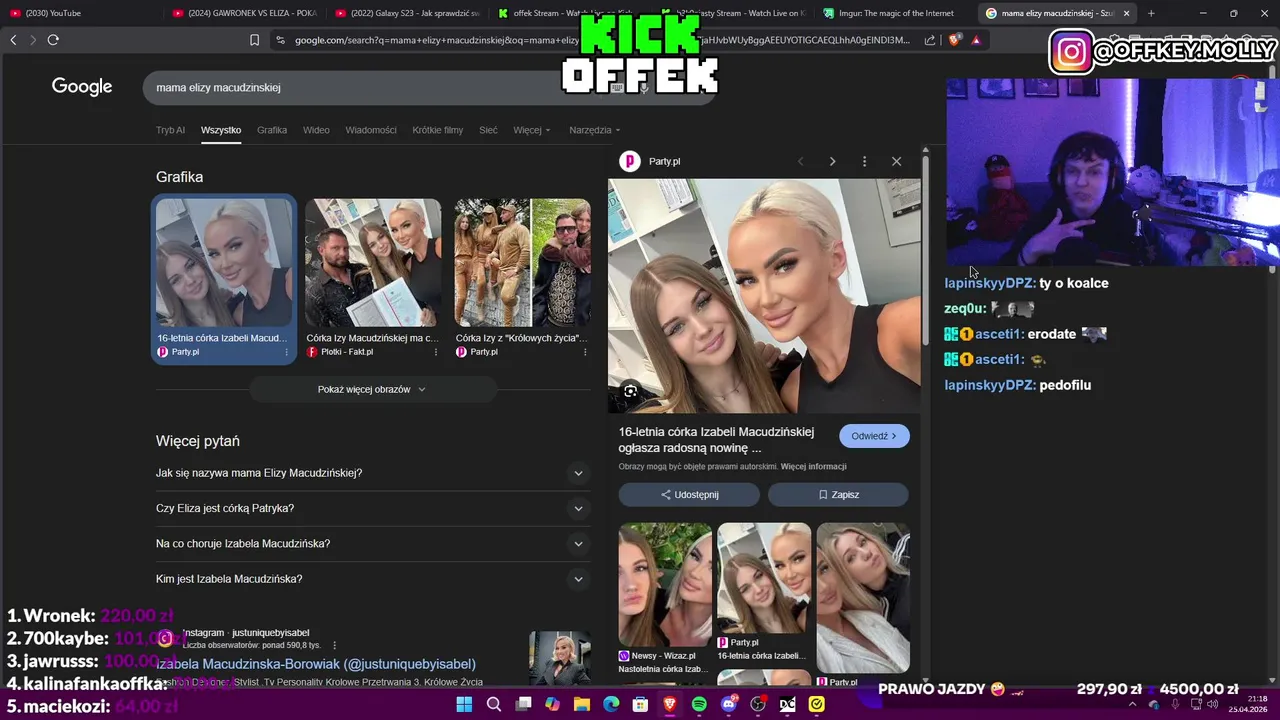
Task: Switch to the 'Imgur: The magic of the Internet' tab
Action: 895,13
